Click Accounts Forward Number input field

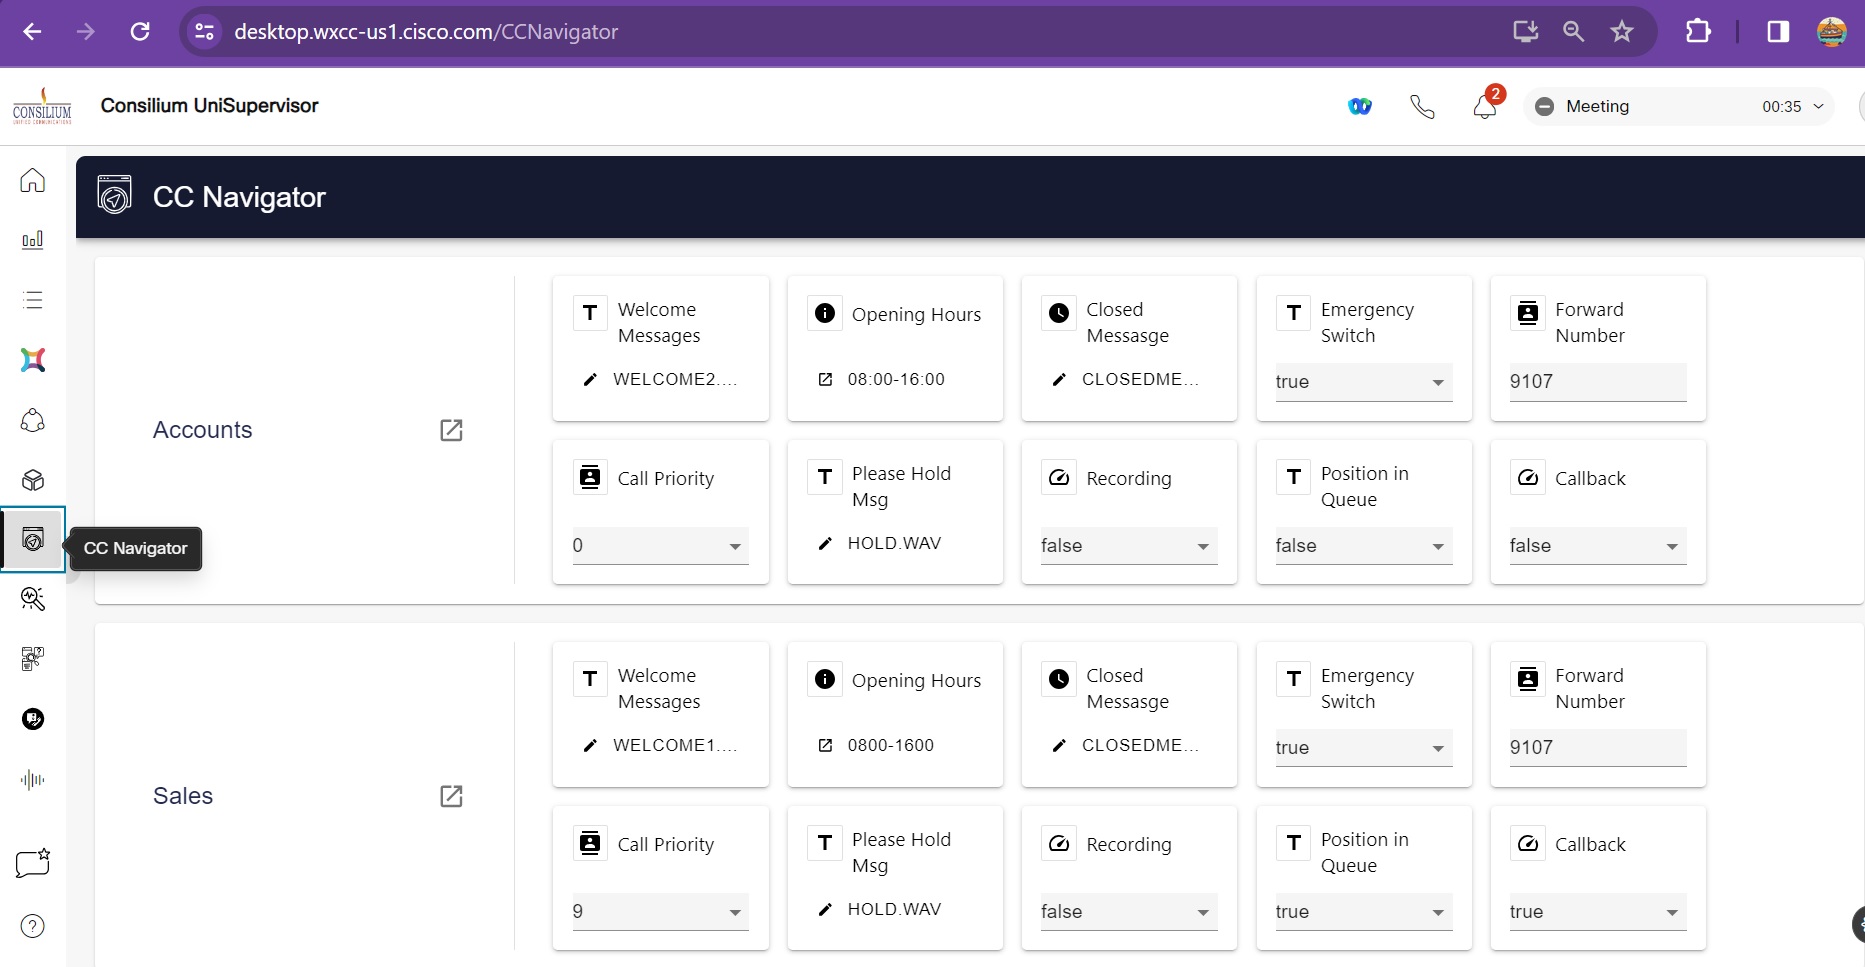click(x=1597, y=382)
